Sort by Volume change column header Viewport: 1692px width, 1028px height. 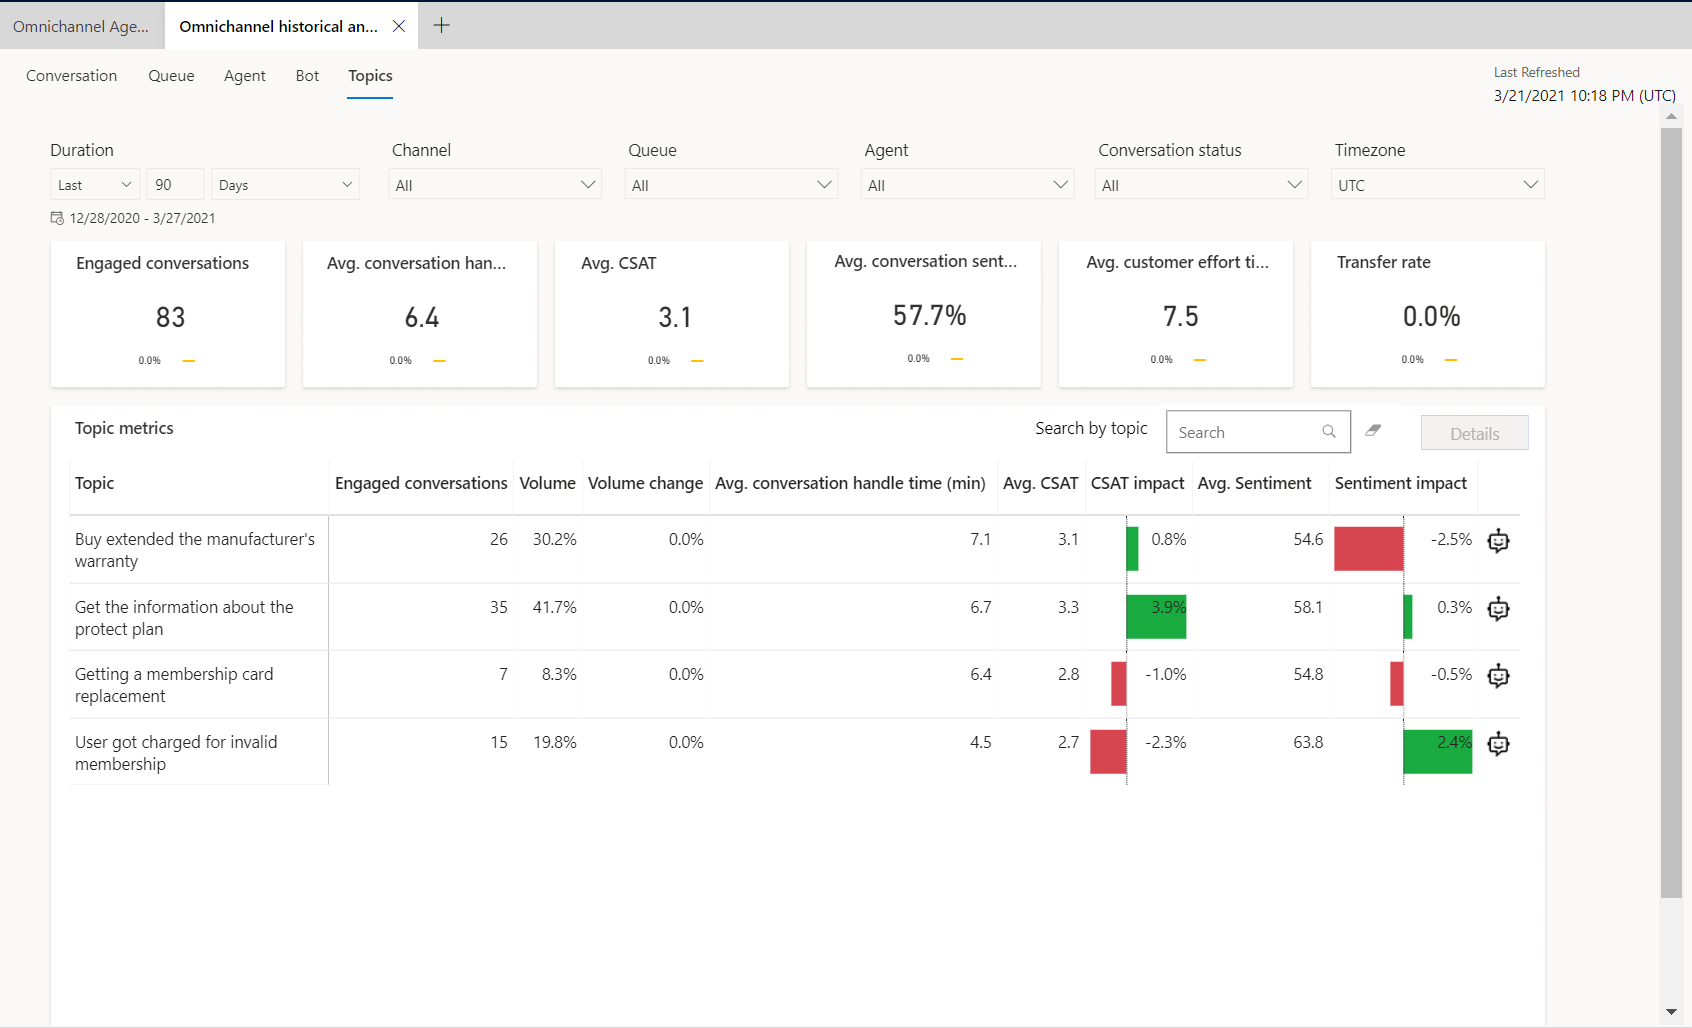(645, 483)
